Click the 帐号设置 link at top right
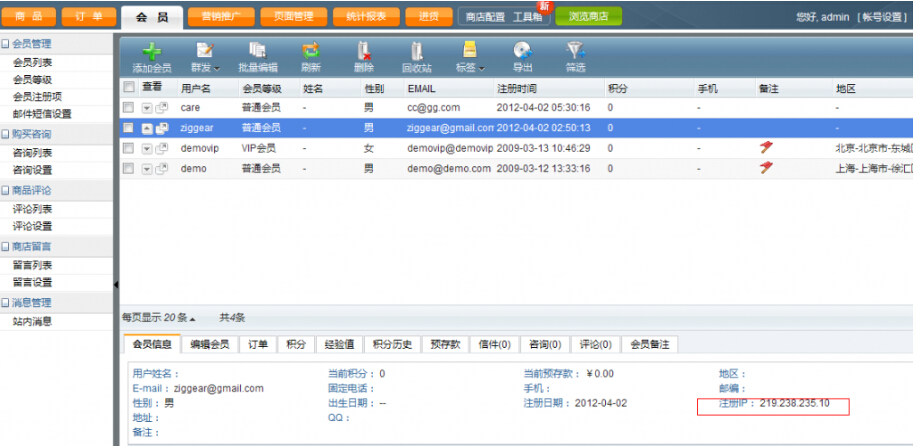Screen dimensions: 917x446 (x=882, y=18)
